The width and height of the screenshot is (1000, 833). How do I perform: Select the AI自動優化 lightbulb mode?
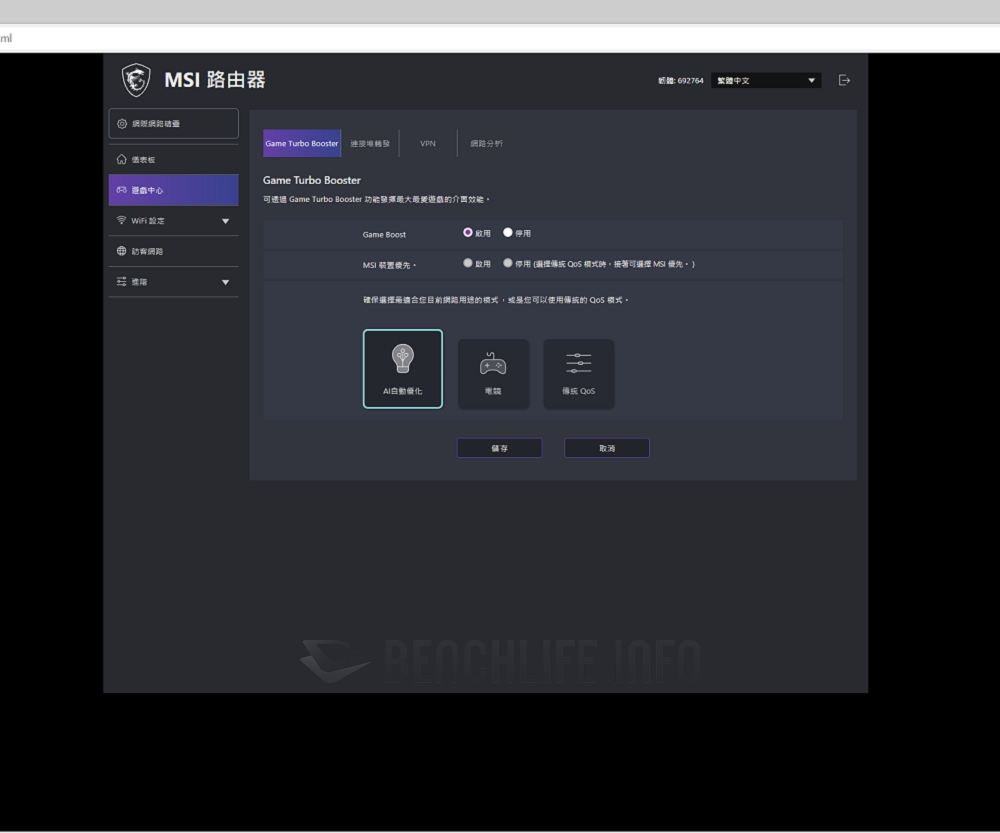pyautogui.click(x=403, y=368)
